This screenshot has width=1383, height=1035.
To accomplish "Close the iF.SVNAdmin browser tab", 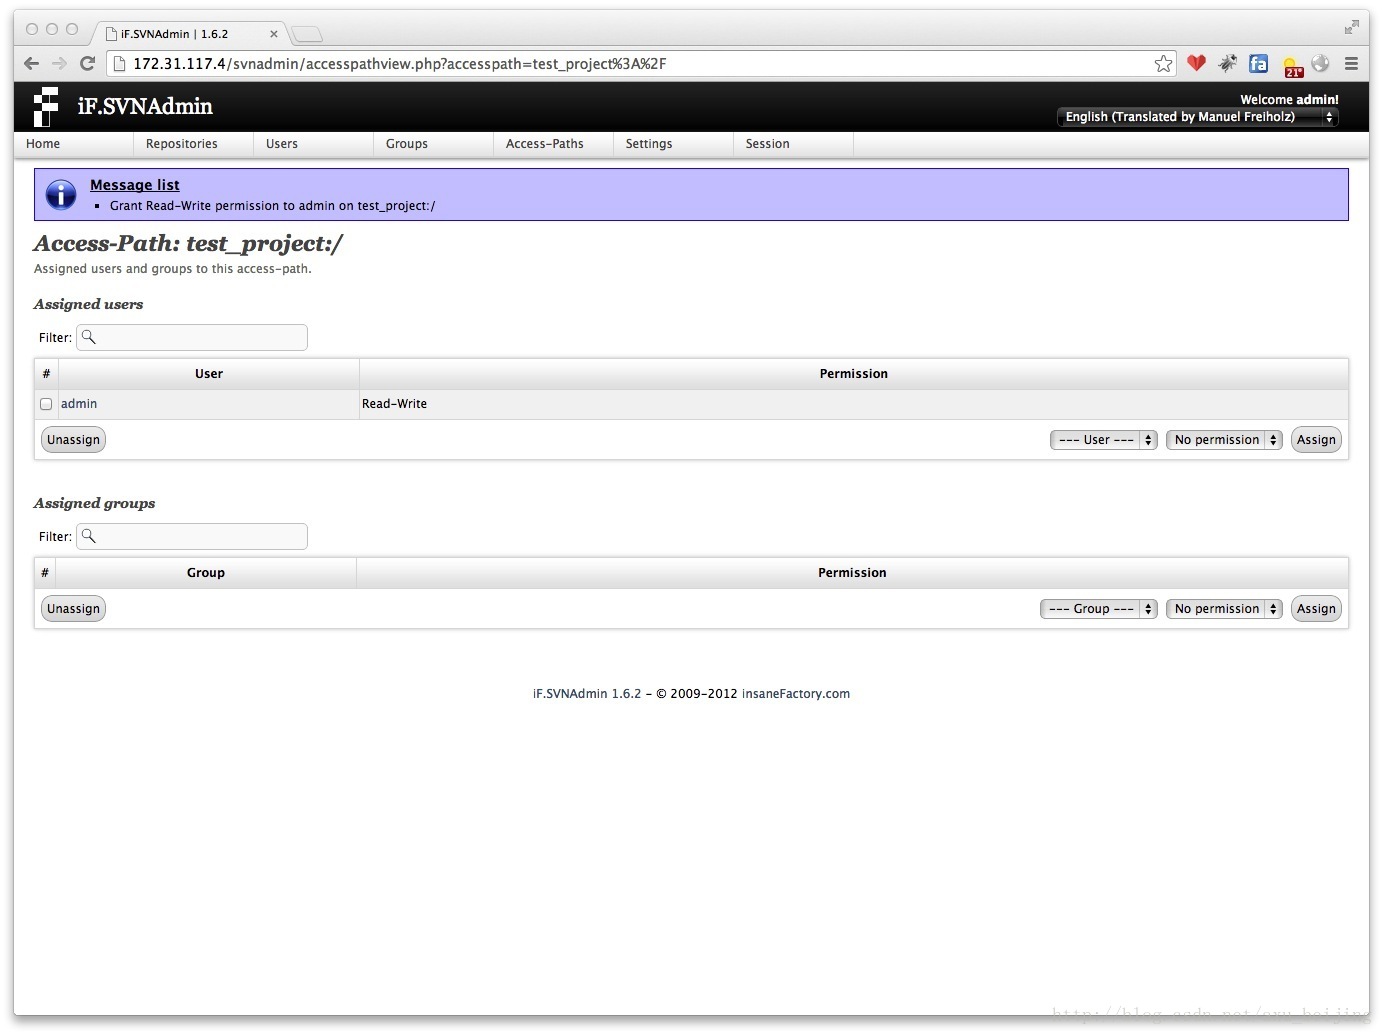I will click(x=273, y=34).
